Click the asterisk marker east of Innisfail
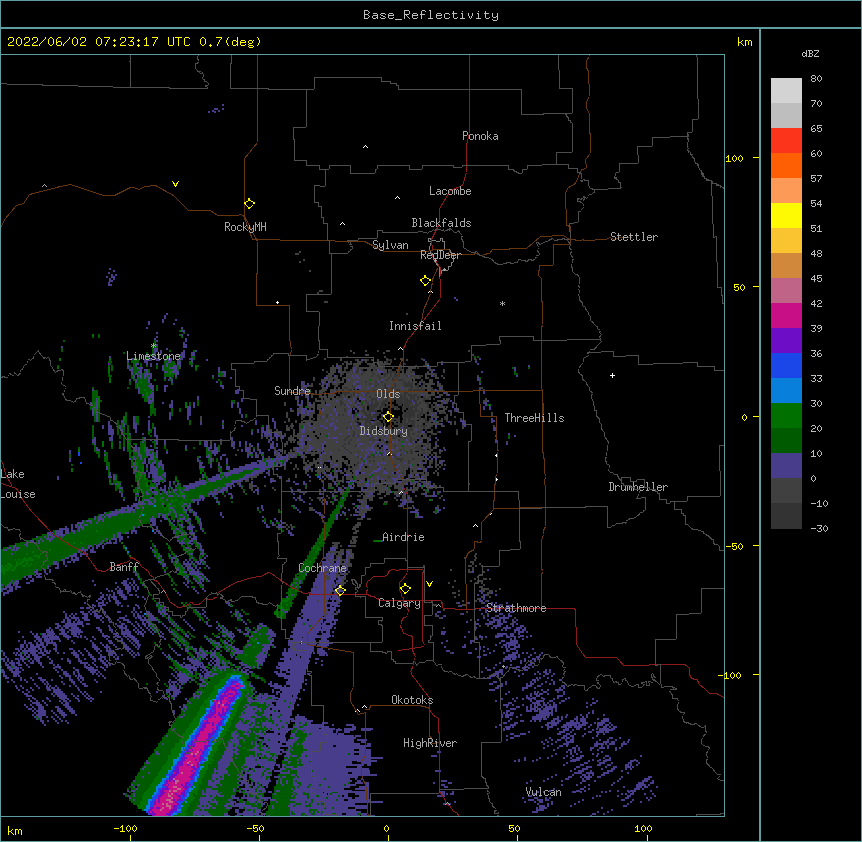This screenshot has width=862, height=842. [x=502, y=304]
